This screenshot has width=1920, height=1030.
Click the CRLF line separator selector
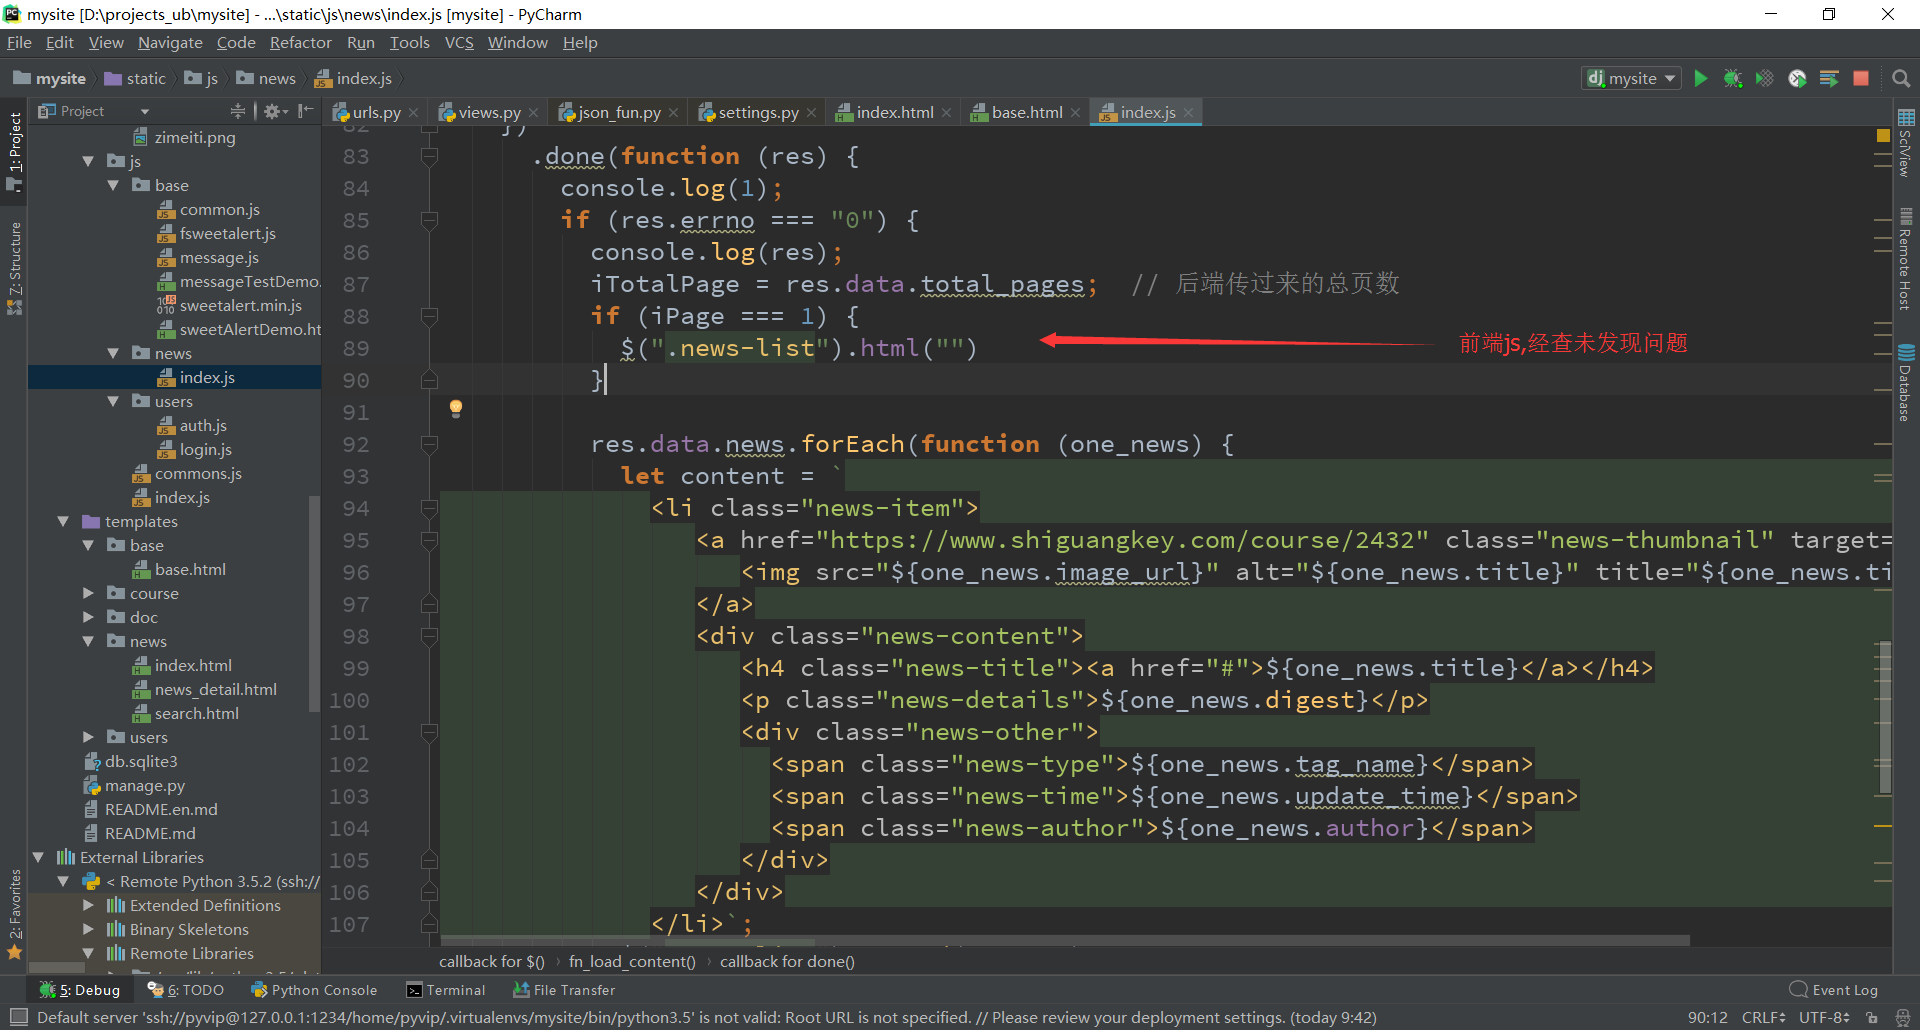pos(1763,1018)
